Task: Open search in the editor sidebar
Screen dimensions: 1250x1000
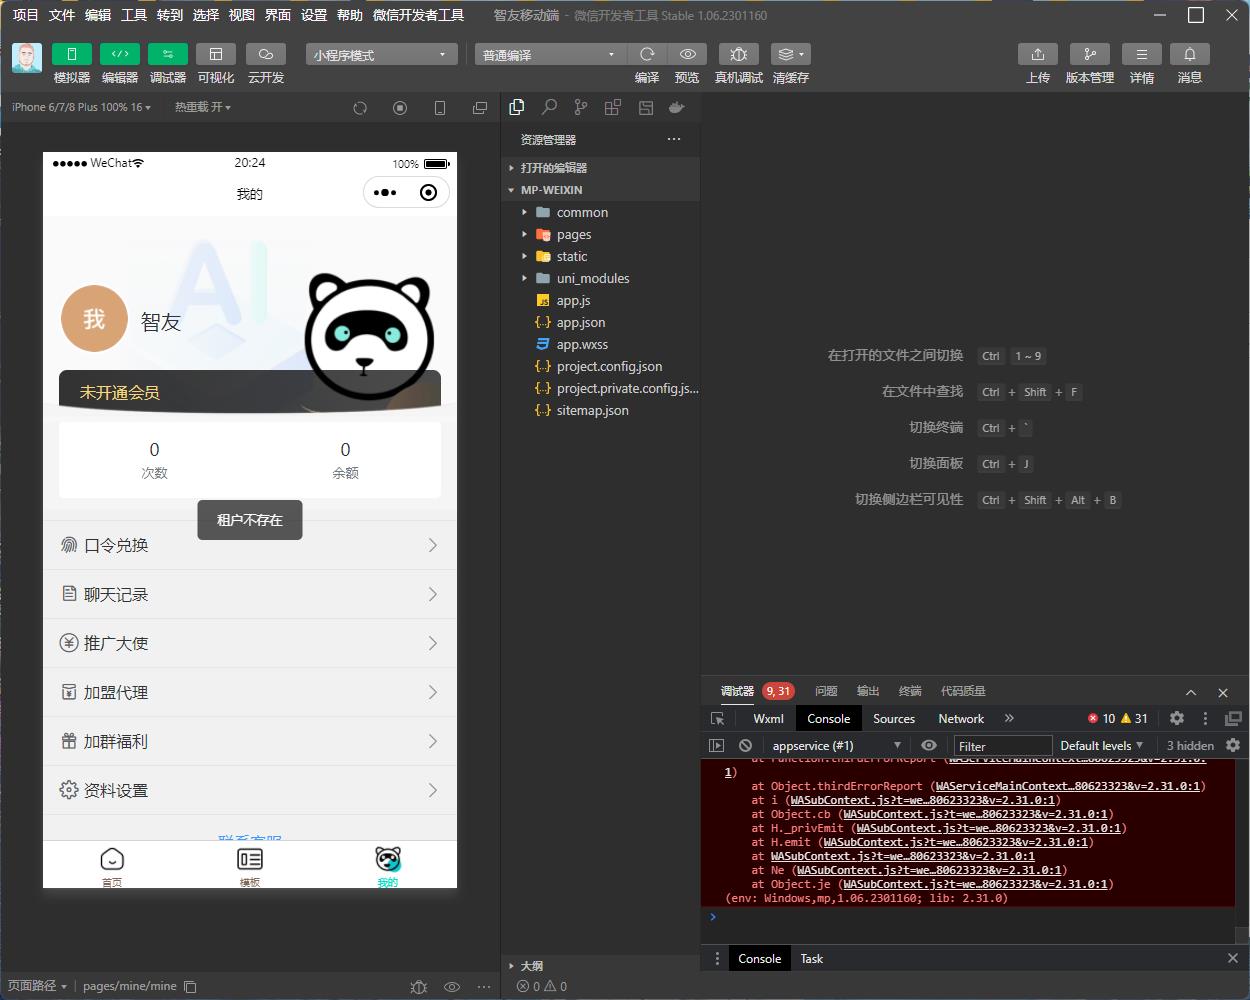Action: click(x=548, y=107)
